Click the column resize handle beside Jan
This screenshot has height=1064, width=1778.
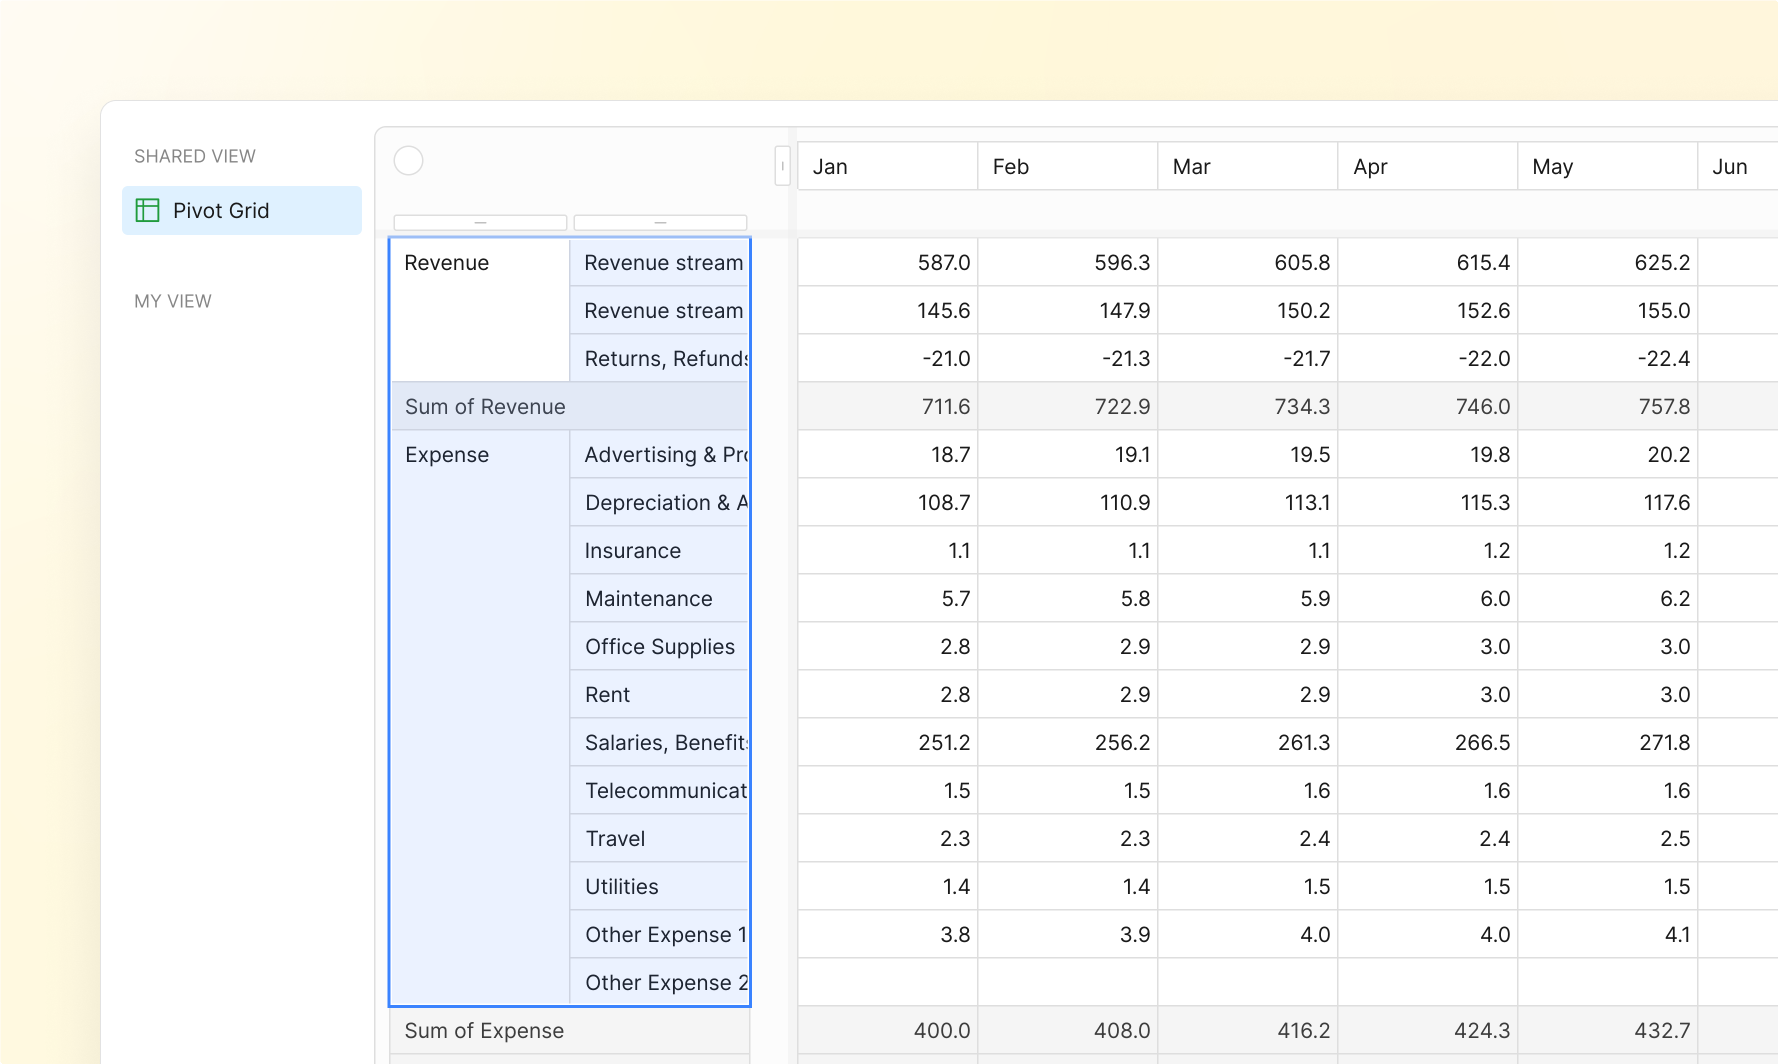point(782,166)
